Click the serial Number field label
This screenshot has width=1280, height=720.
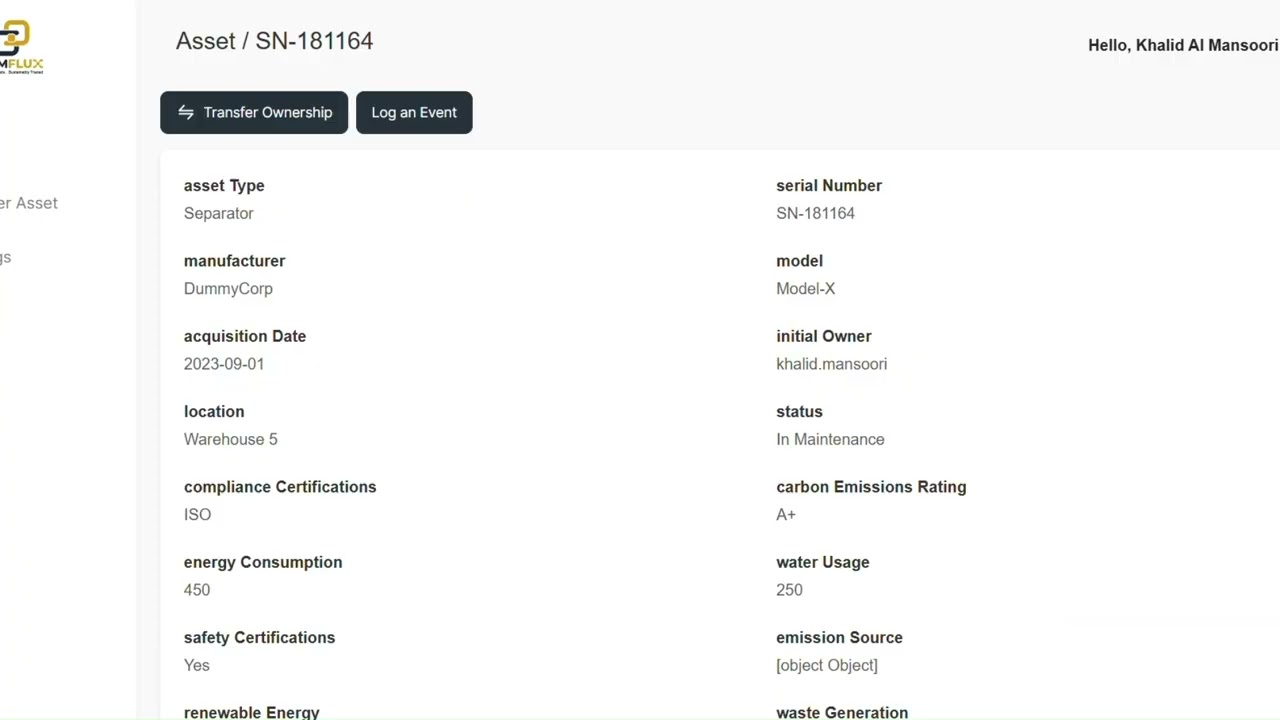[x=829, y=186]
